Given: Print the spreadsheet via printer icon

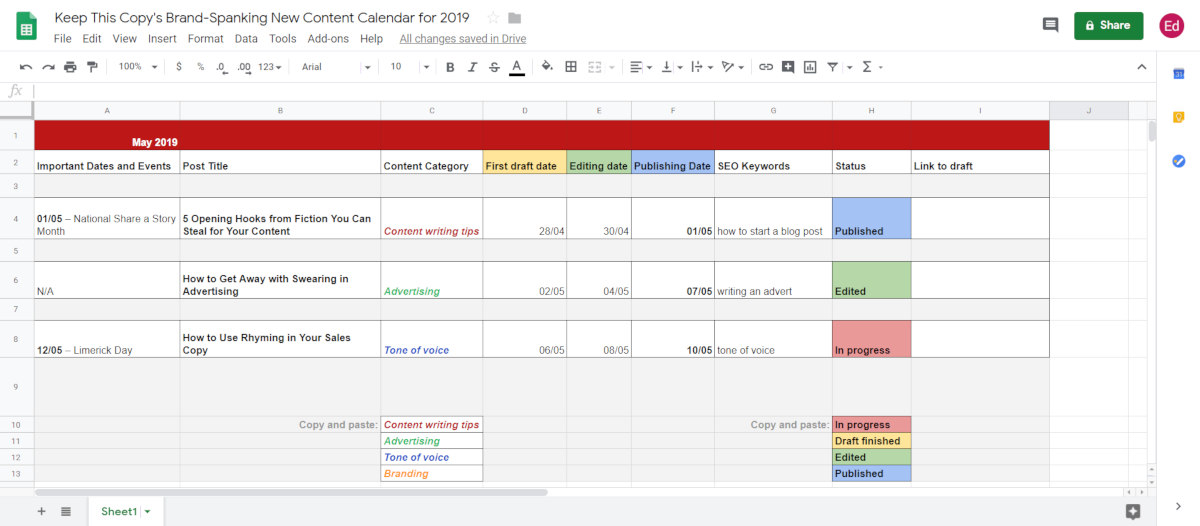Looking at the screenshot, I should pyautogui.click(x=70, y=67).
